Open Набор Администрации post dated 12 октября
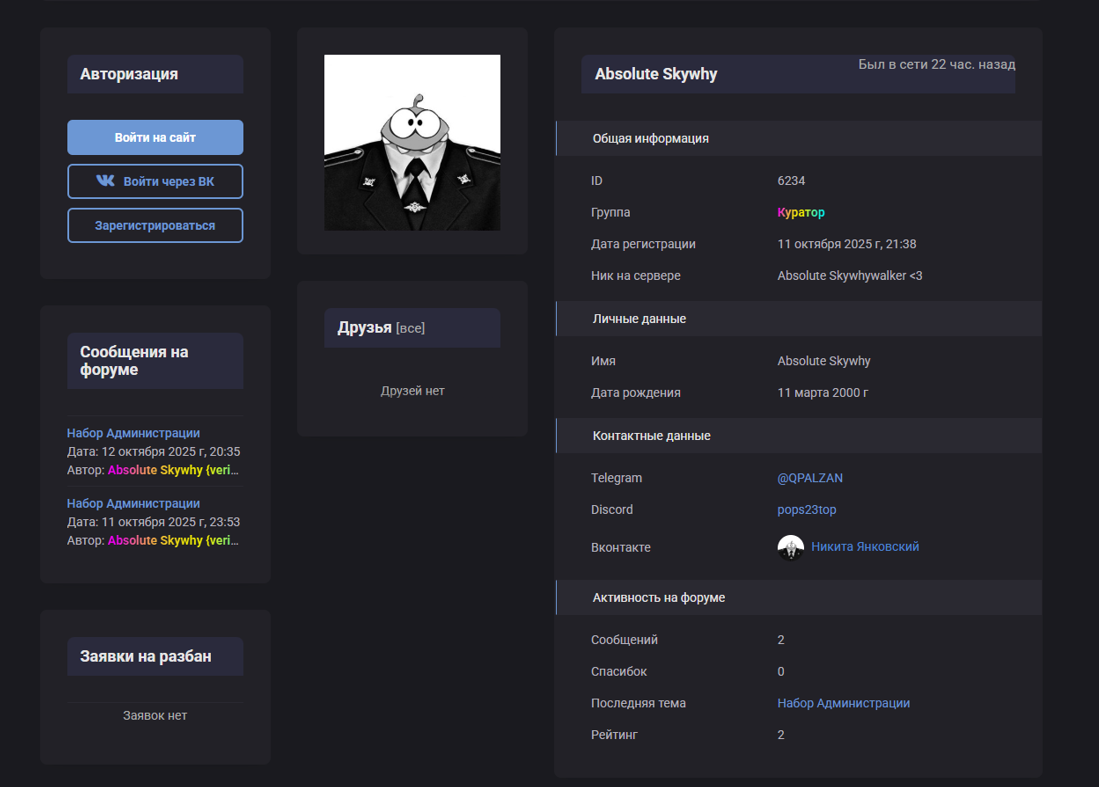This screenshot has width=1099, height=787. [133, 433]
